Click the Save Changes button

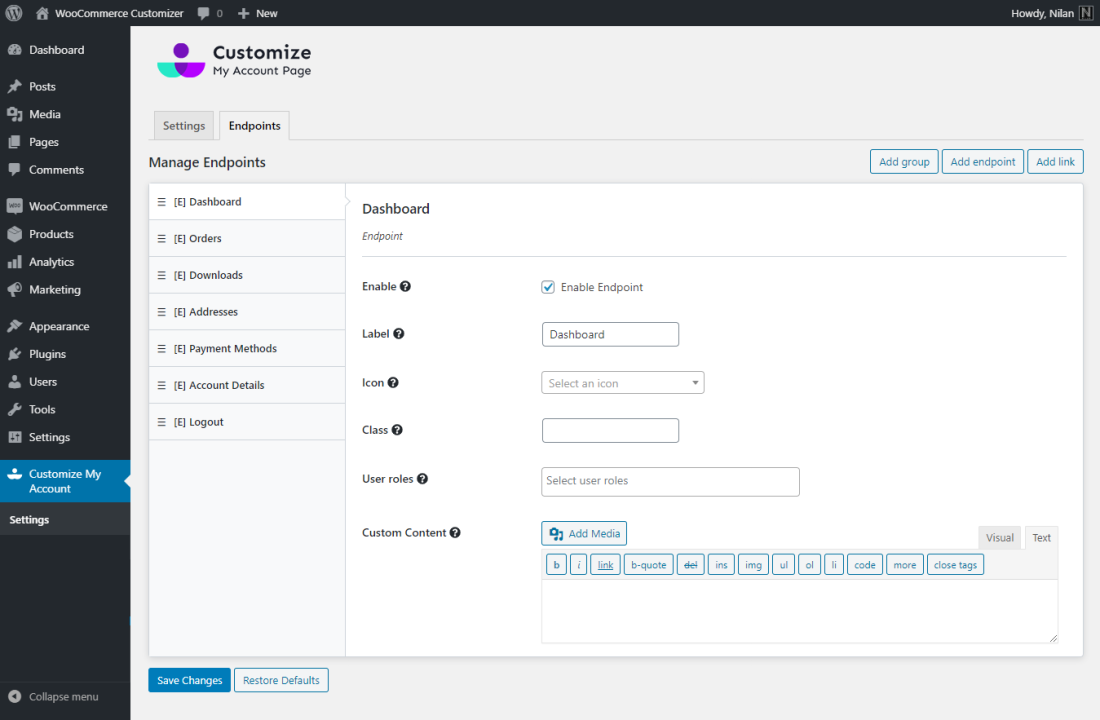coord(189,679)
